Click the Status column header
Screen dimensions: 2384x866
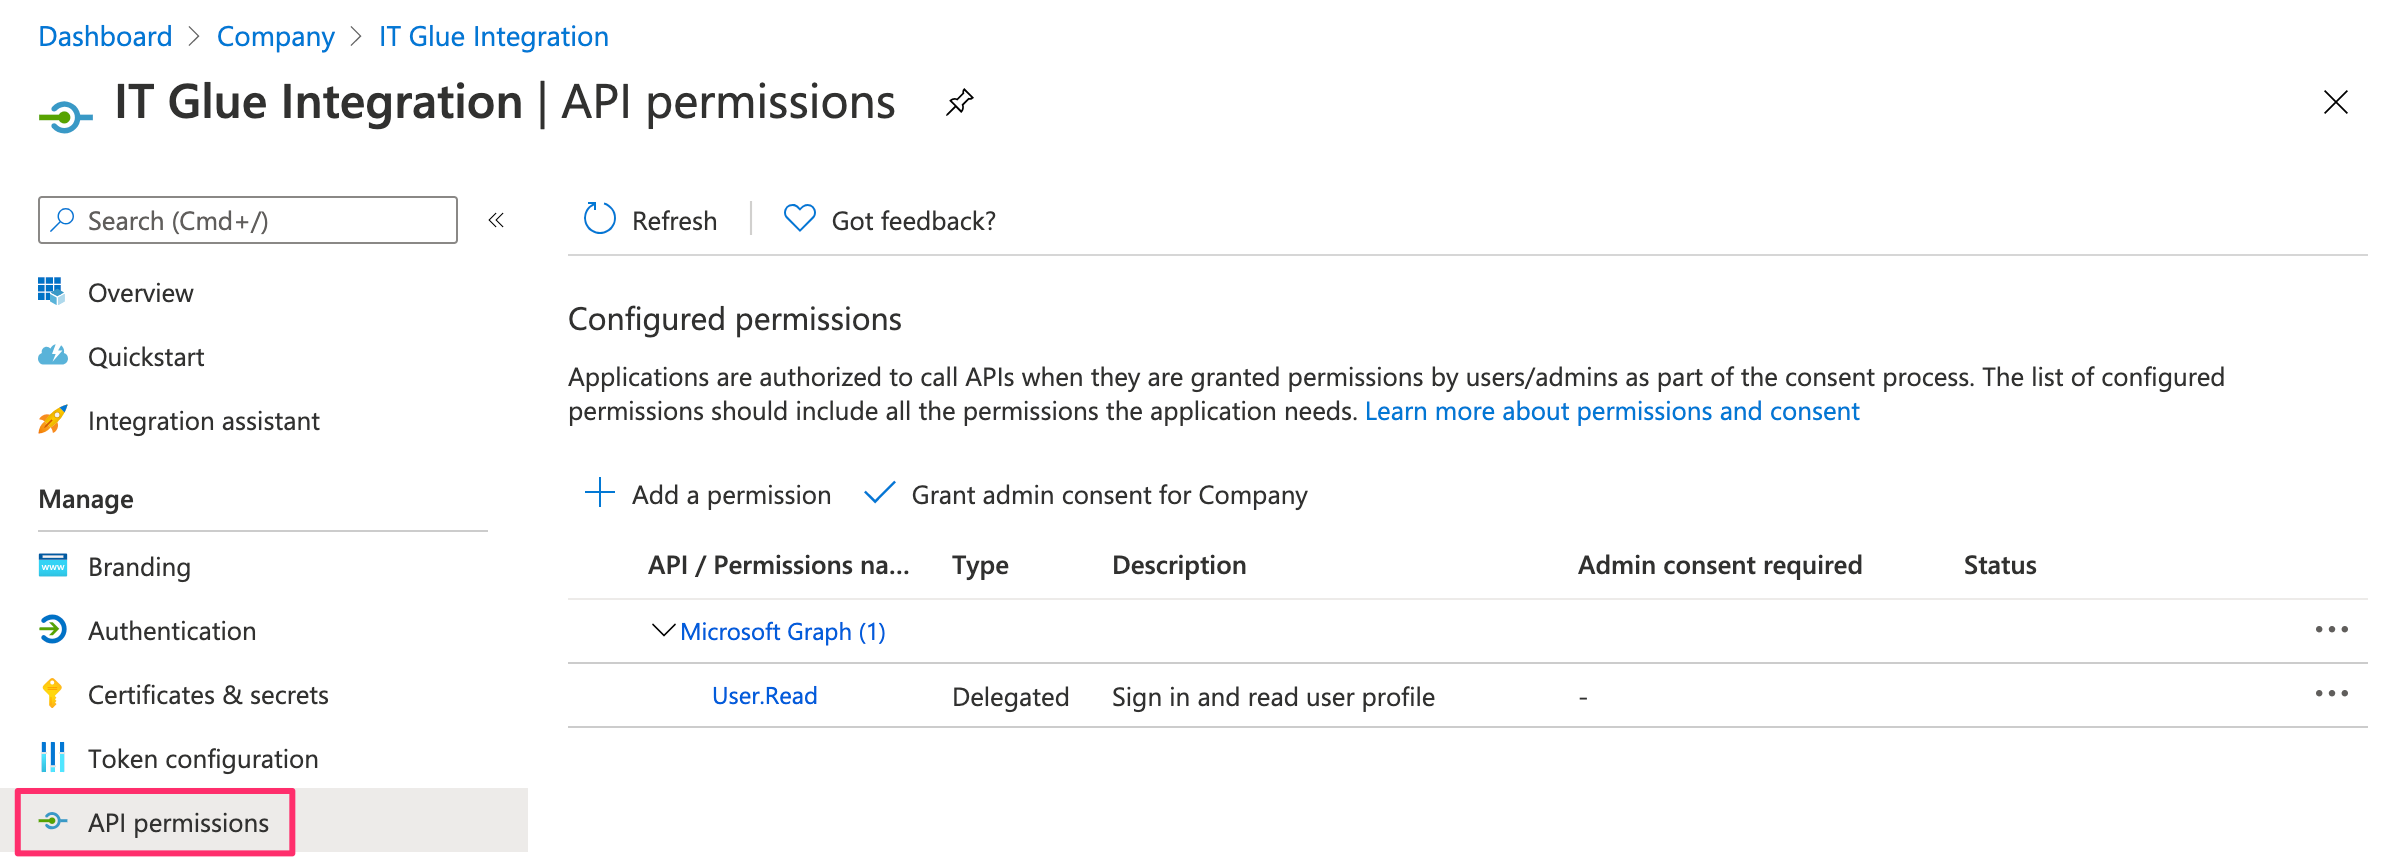[2000, 565]
